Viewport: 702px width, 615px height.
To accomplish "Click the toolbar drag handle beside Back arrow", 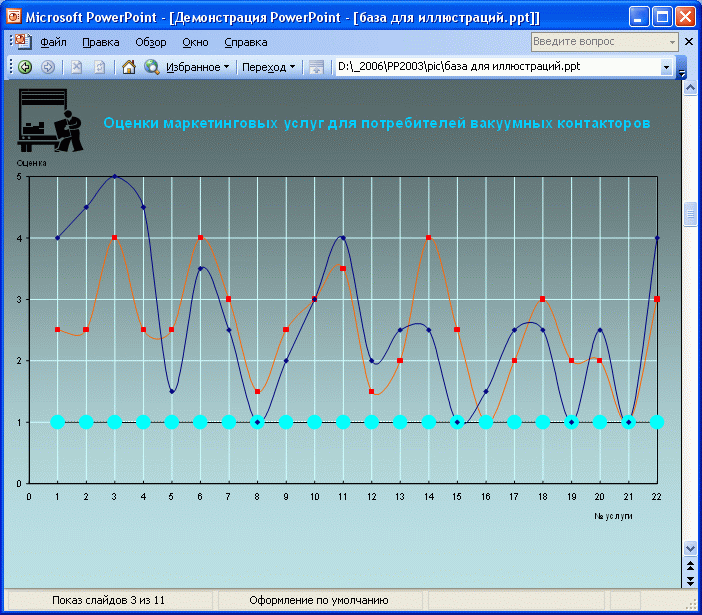I will (11, 67).
